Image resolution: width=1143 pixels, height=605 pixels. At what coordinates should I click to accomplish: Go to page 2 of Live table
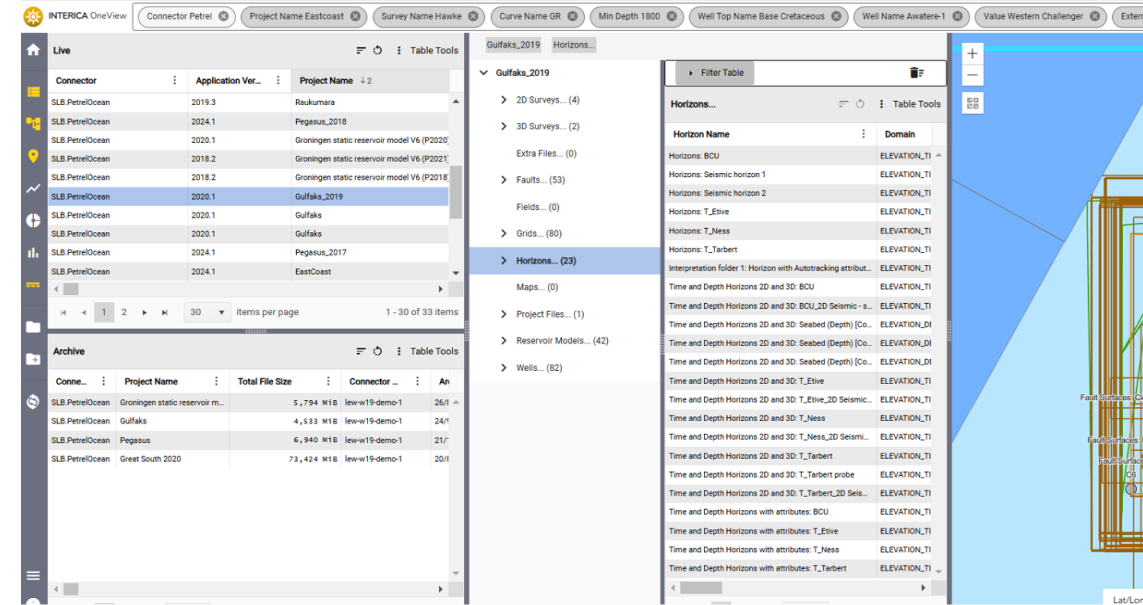[124, 313]
